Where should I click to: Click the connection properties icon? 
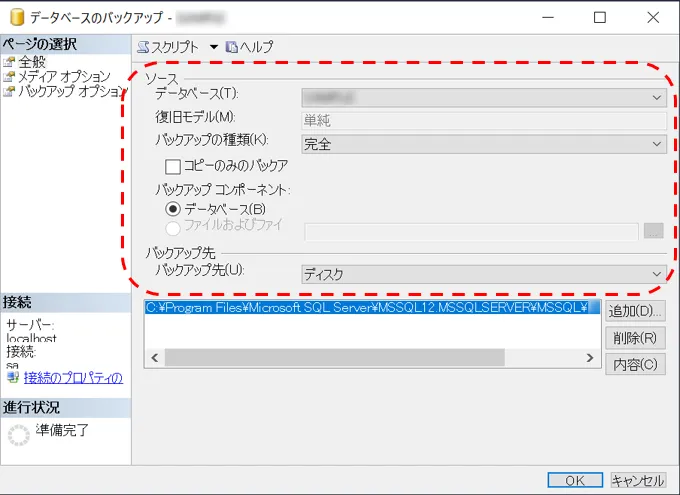tap(12, 377)
